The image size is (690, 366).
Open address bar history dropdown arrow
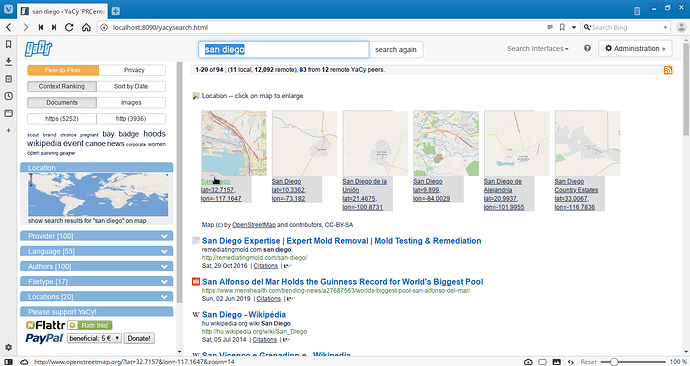coord(574,27)
